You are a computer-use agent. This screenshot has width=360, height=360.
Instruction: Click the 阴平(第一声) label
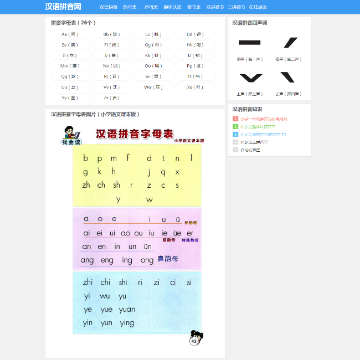(250, 59)
